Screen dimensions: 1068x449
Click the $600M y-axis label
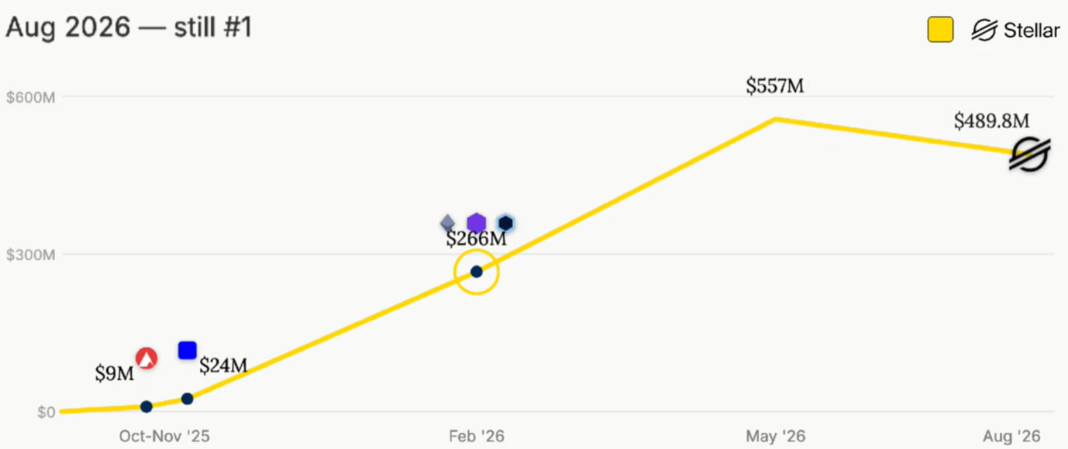click(29, 97)
